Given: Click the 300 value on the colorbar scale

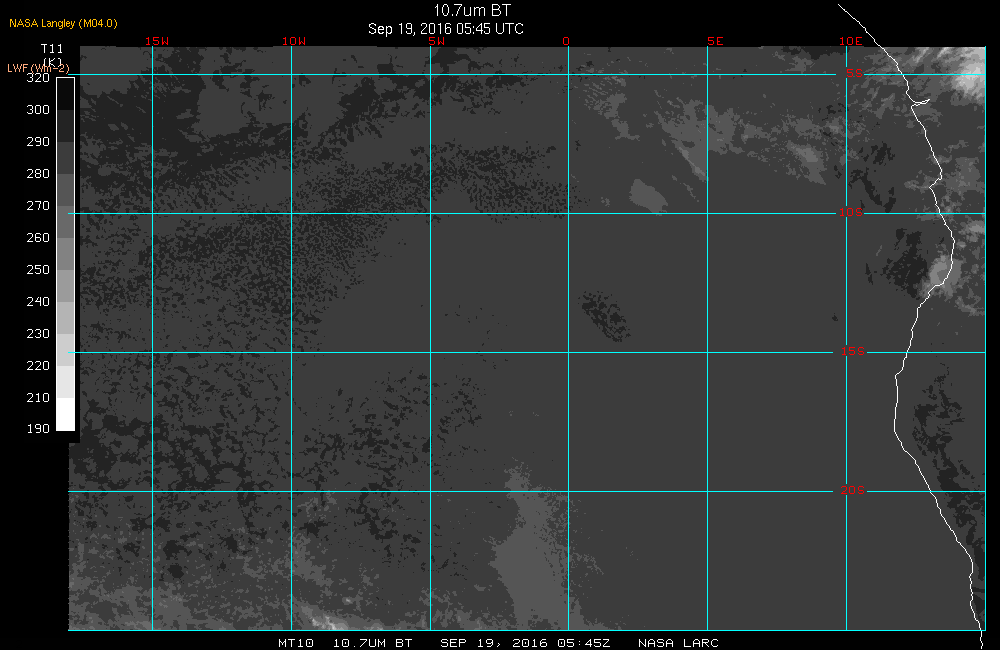Looking at the screenshot, I should tap(38, 110).
